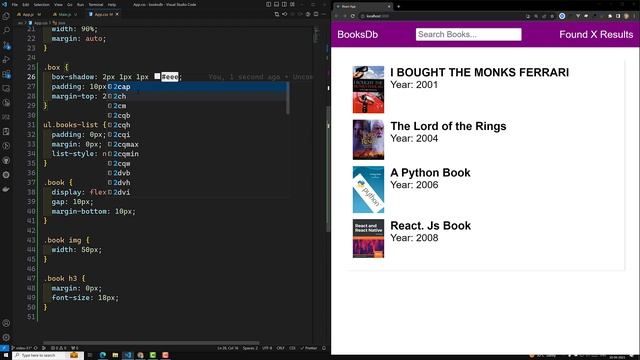Screen dimensions: 640x360
Task: Open the File menu in VS Code
Action: tap(15, 4)
